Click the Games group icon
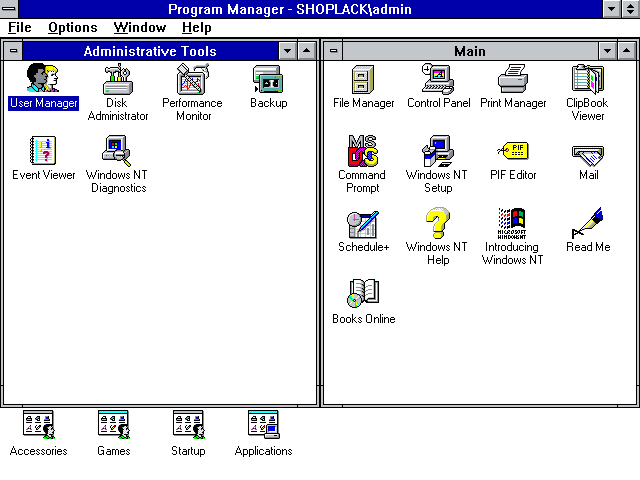This screenshot has width=640, height=480. 113,424
